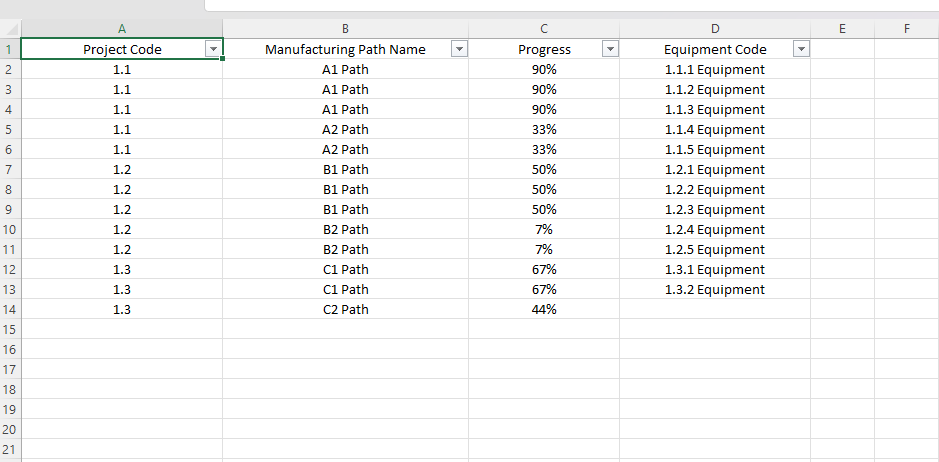Select the 7% cell in row 11

click(x=544, y=249)
